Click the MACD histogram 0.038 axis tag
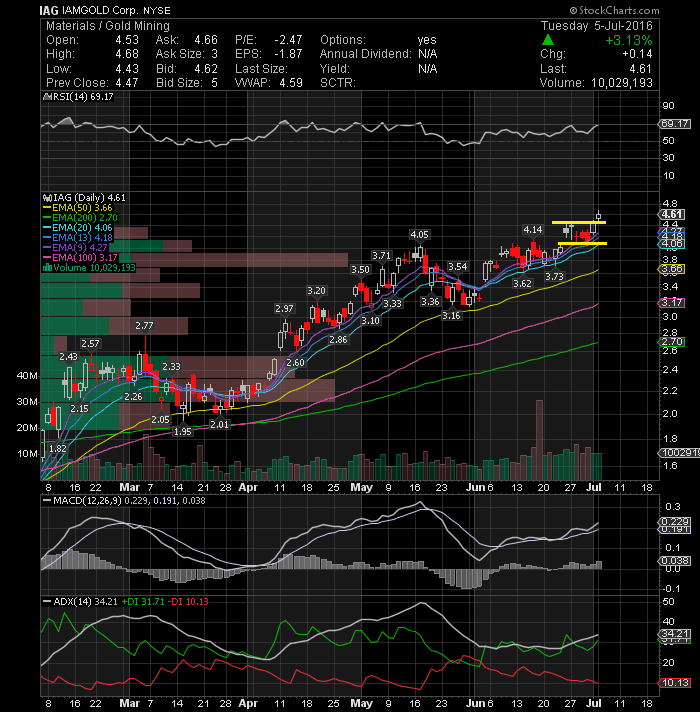 tap(675, 561)
